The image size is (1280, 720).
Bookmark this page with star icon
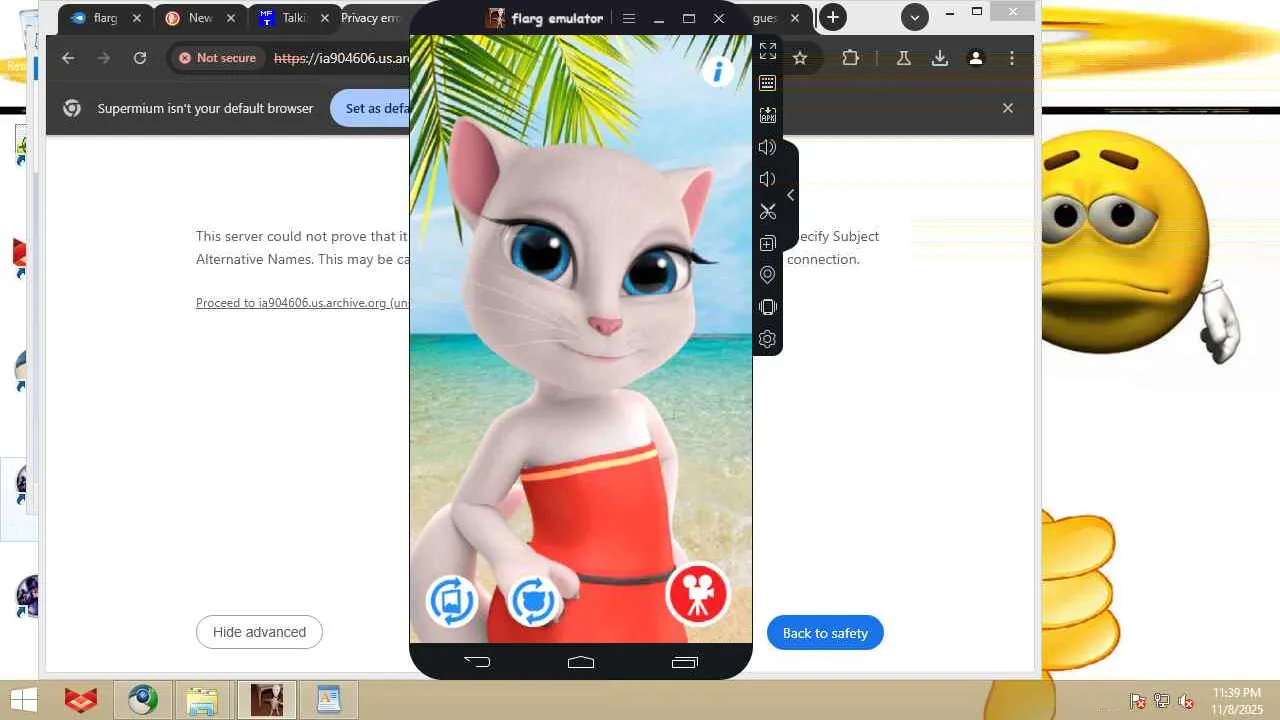800,58
